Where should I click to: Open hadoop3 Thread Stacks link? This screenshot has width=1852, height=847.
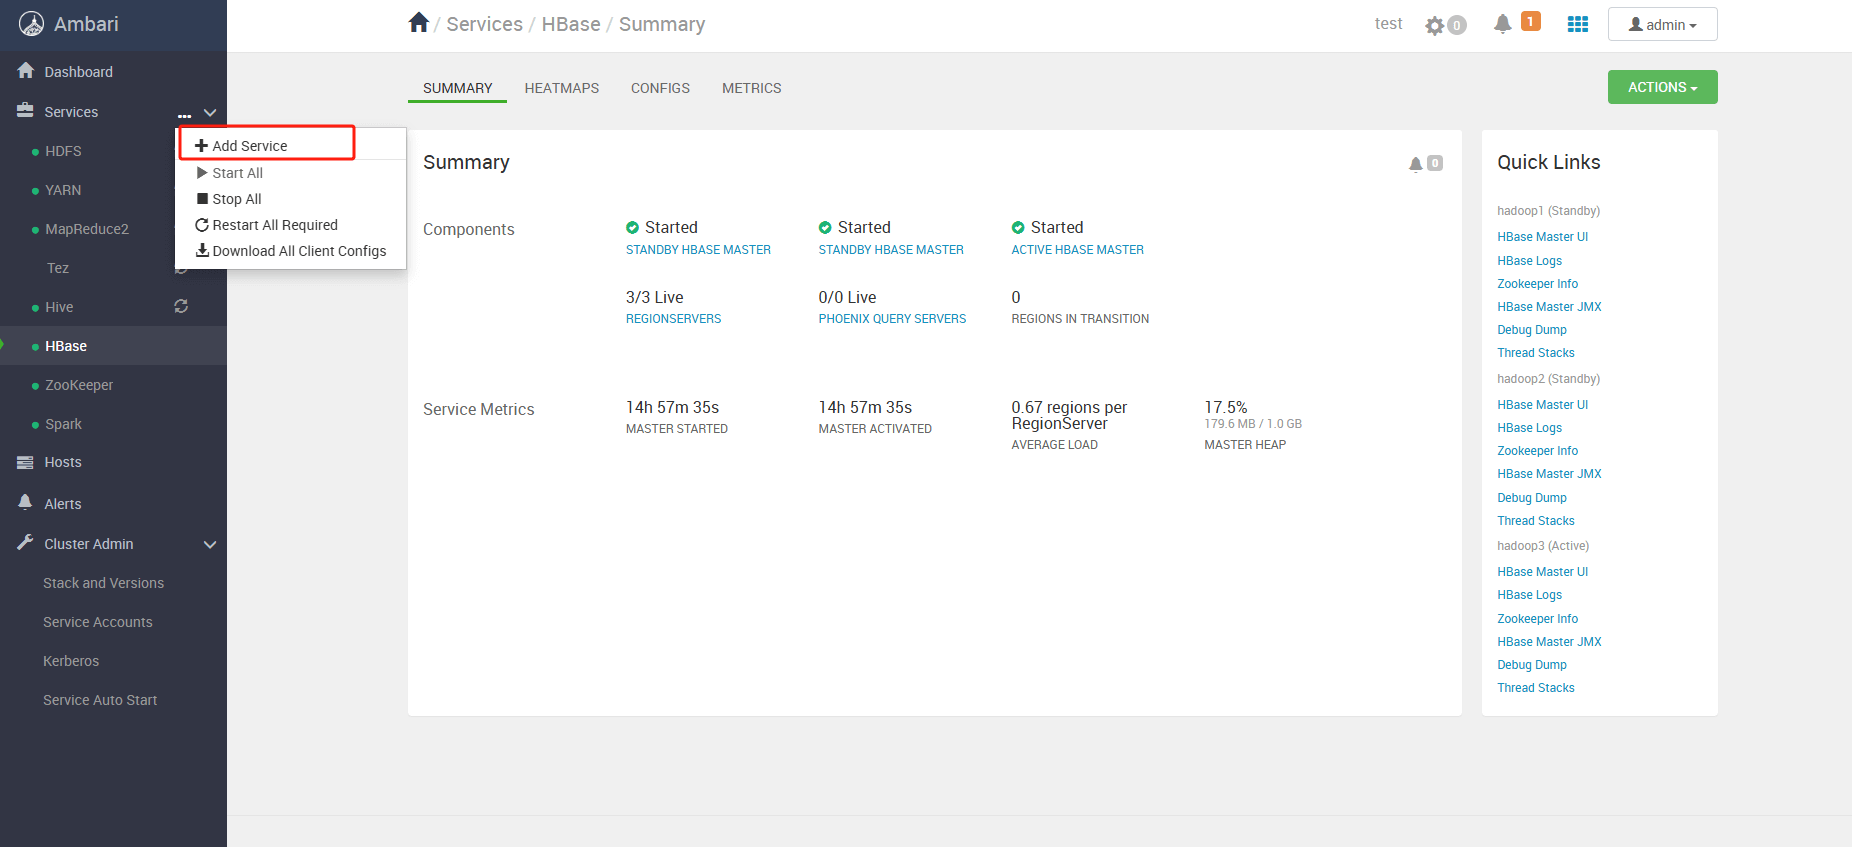click(1535, 688)
